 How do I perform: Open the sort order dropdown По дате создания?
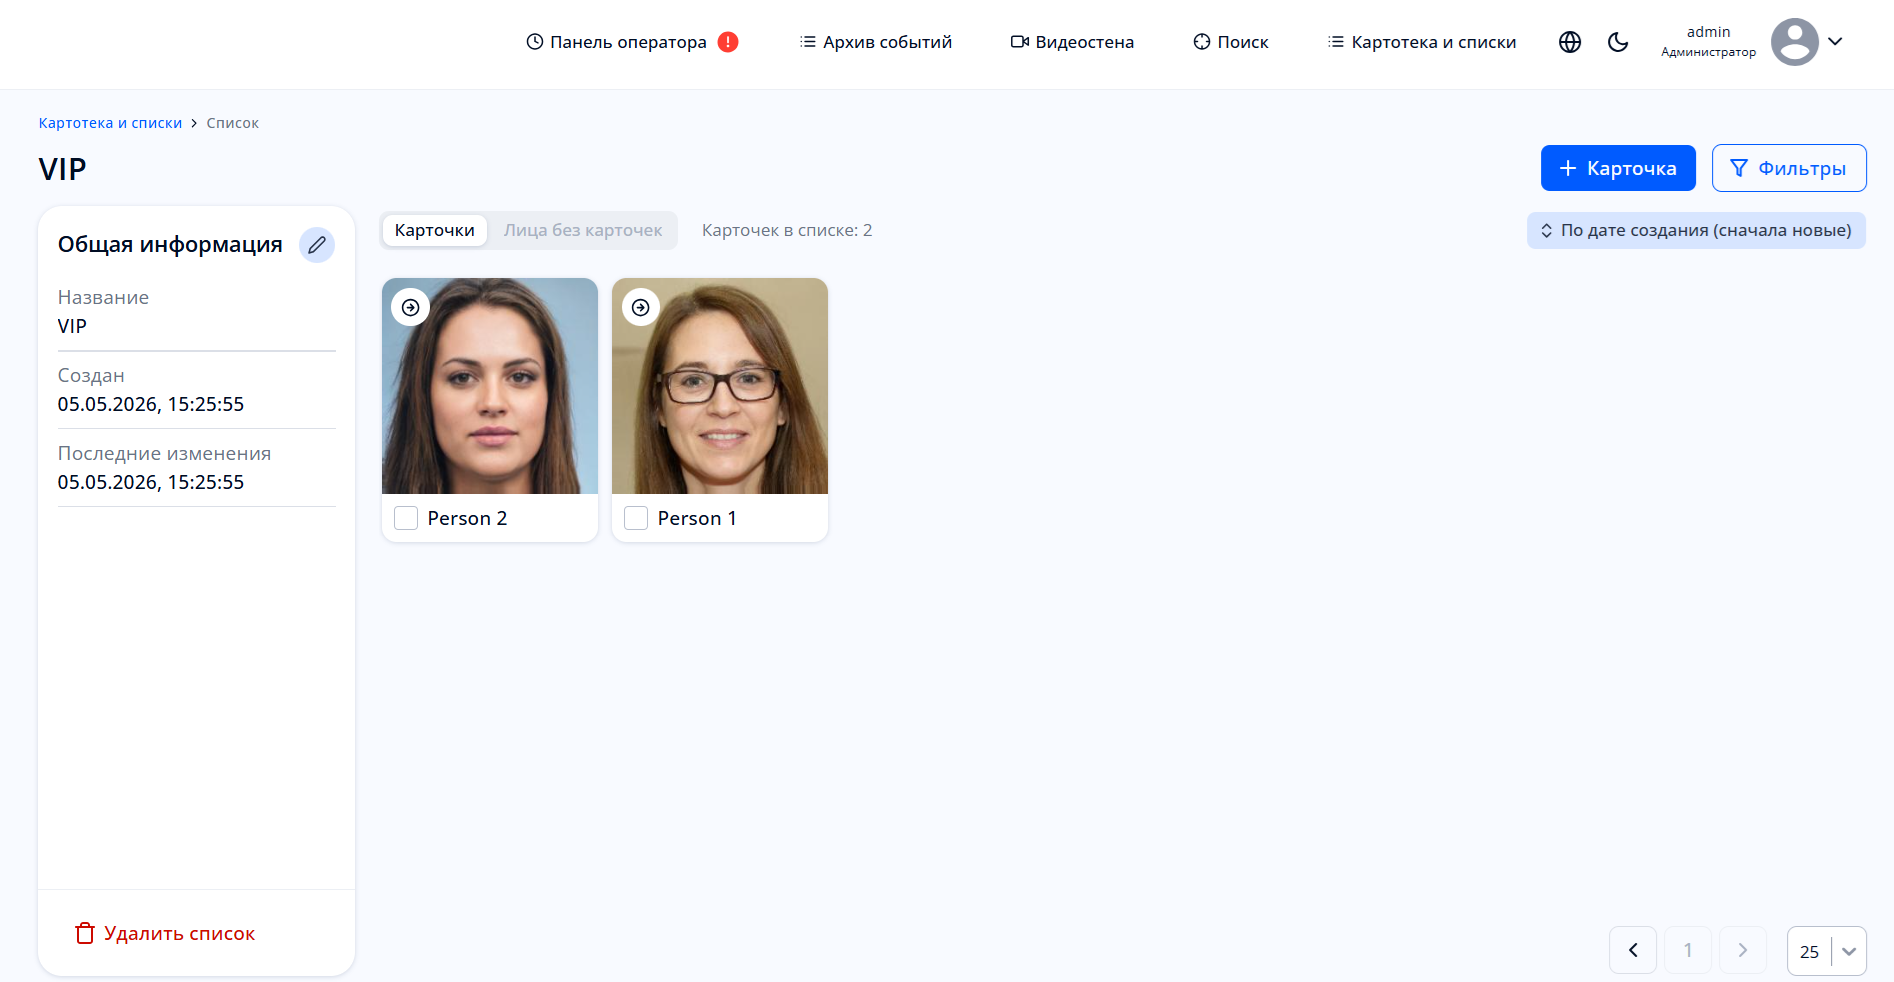[1696, 230]
